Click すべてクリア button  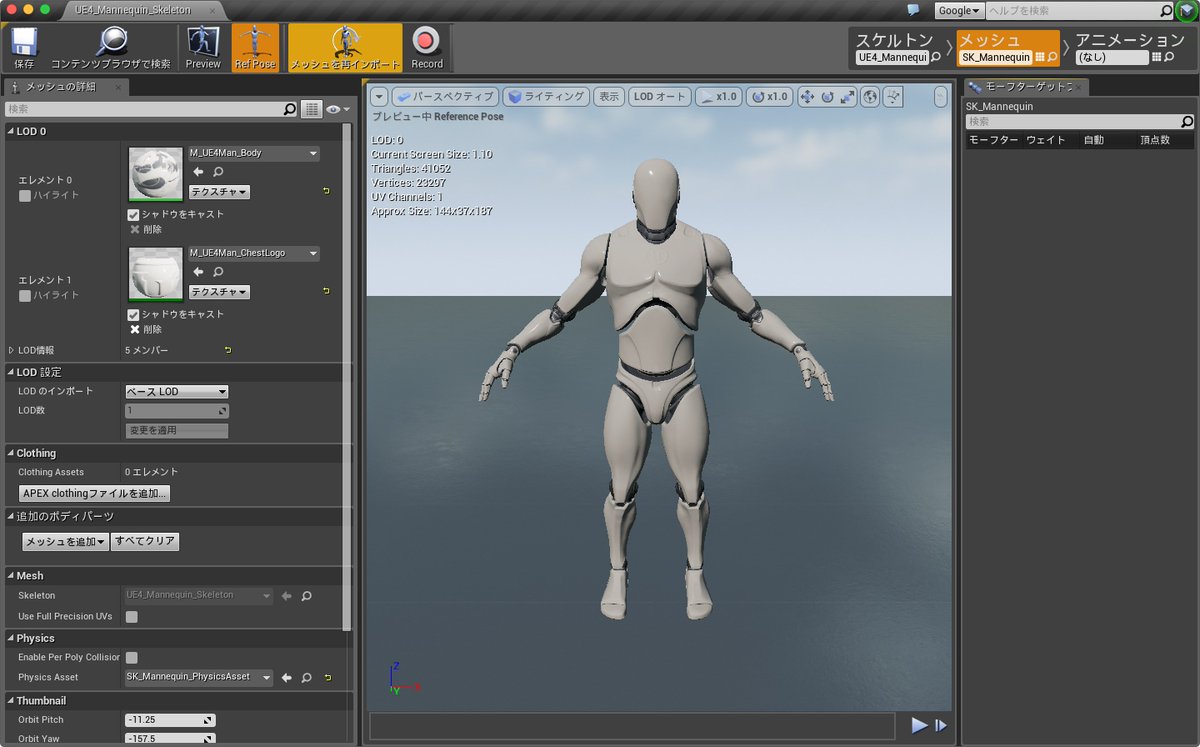tap(145, 541)
